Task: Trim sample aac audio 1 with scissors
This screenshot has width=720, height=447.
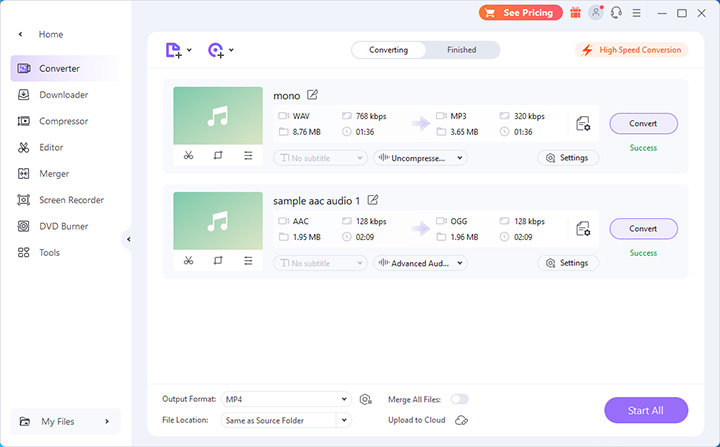Action: click(188, 261)
